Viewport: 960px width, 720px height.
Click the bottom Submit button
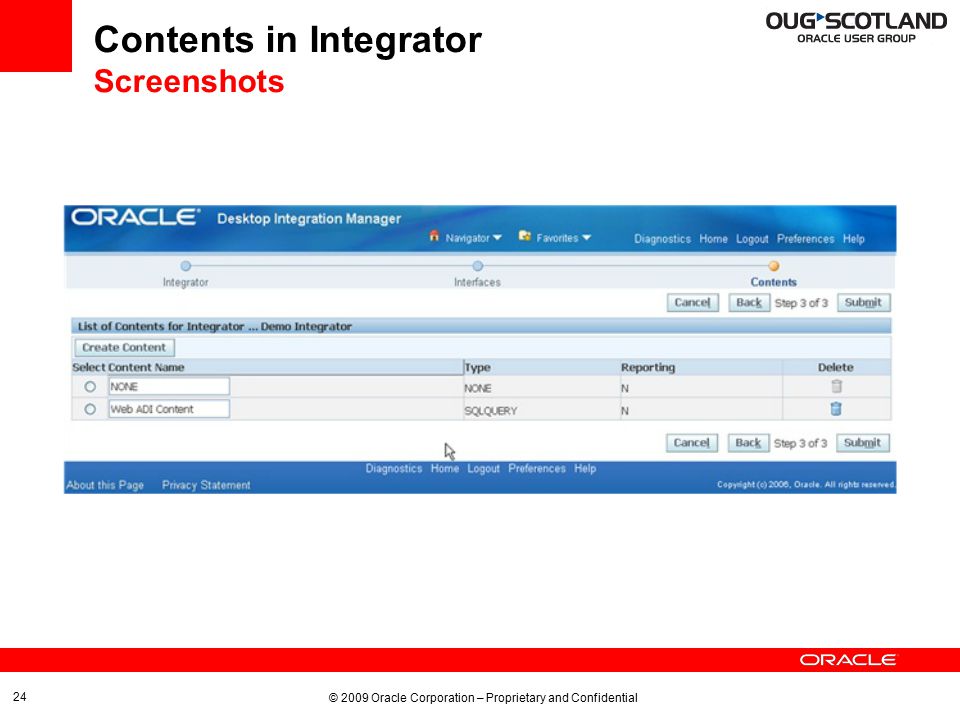tap(863, 443)
